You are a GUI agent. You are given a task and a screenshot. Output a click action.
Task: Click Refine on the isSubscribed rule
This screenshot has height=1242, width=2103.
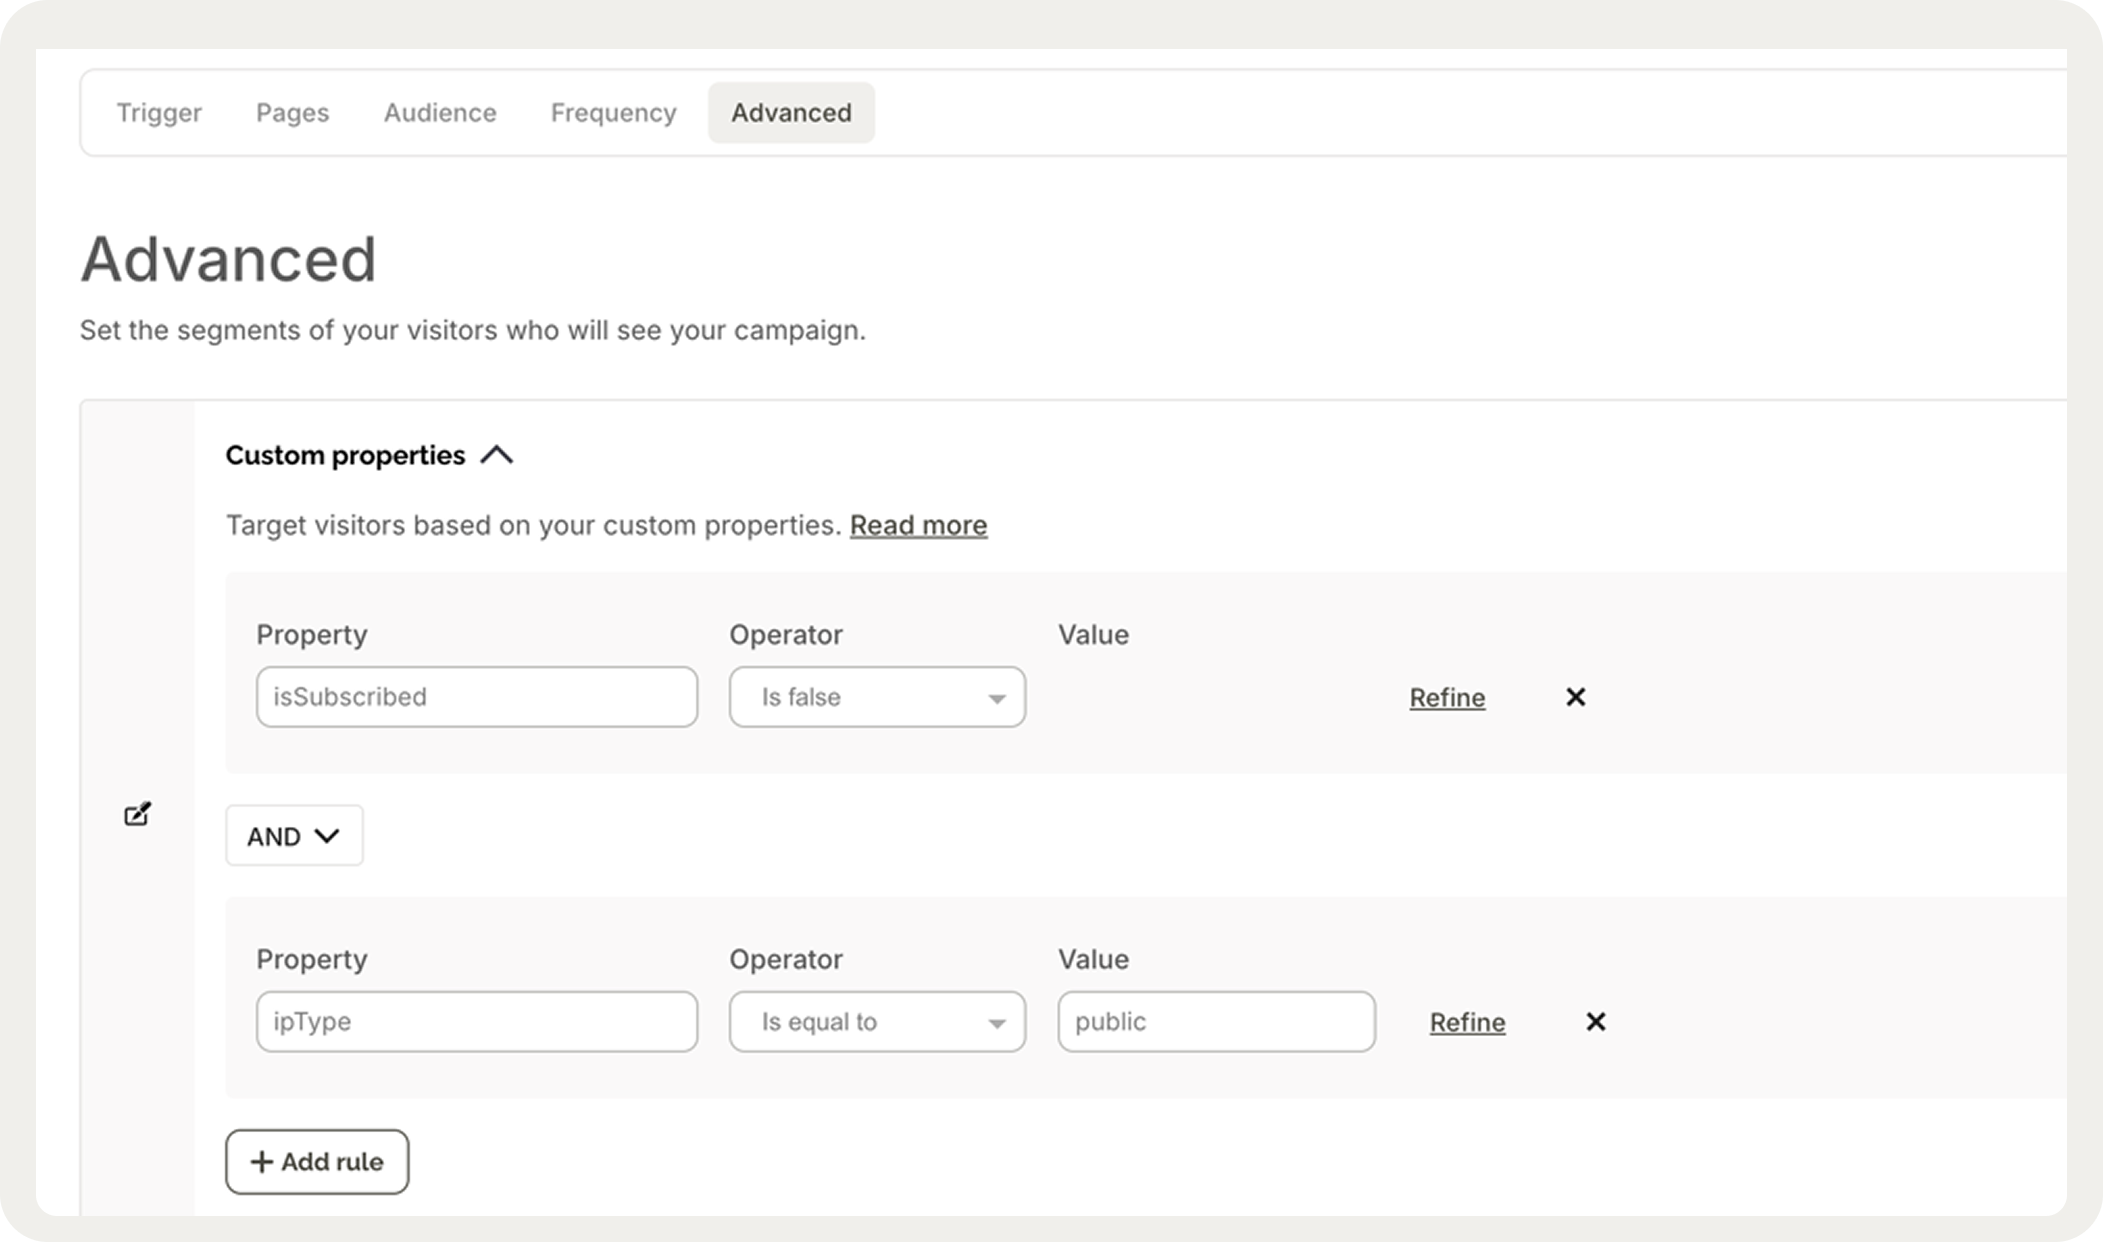pos(1447,697)
